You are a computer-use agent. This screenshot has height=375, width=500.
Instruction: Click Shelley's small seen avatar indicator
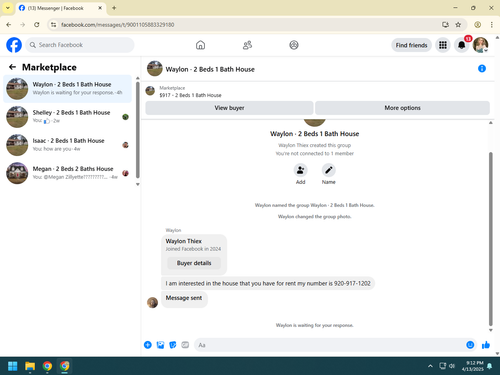point(125,117)
